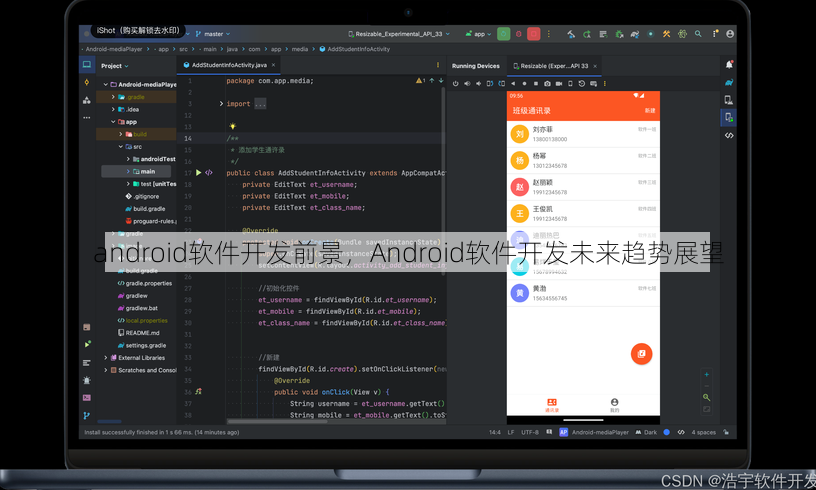This screenshot has height=490, width=816.
Task: Open the 刘亦菲 contact row in the phone app
Action: 583,134
